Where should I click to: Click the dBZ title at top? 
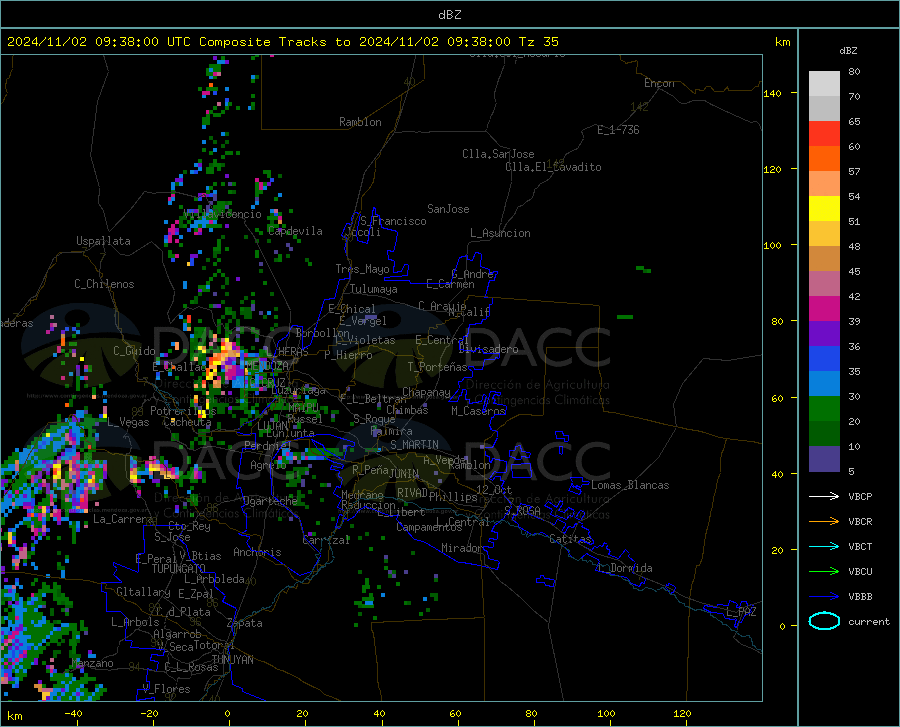[449, 15]
